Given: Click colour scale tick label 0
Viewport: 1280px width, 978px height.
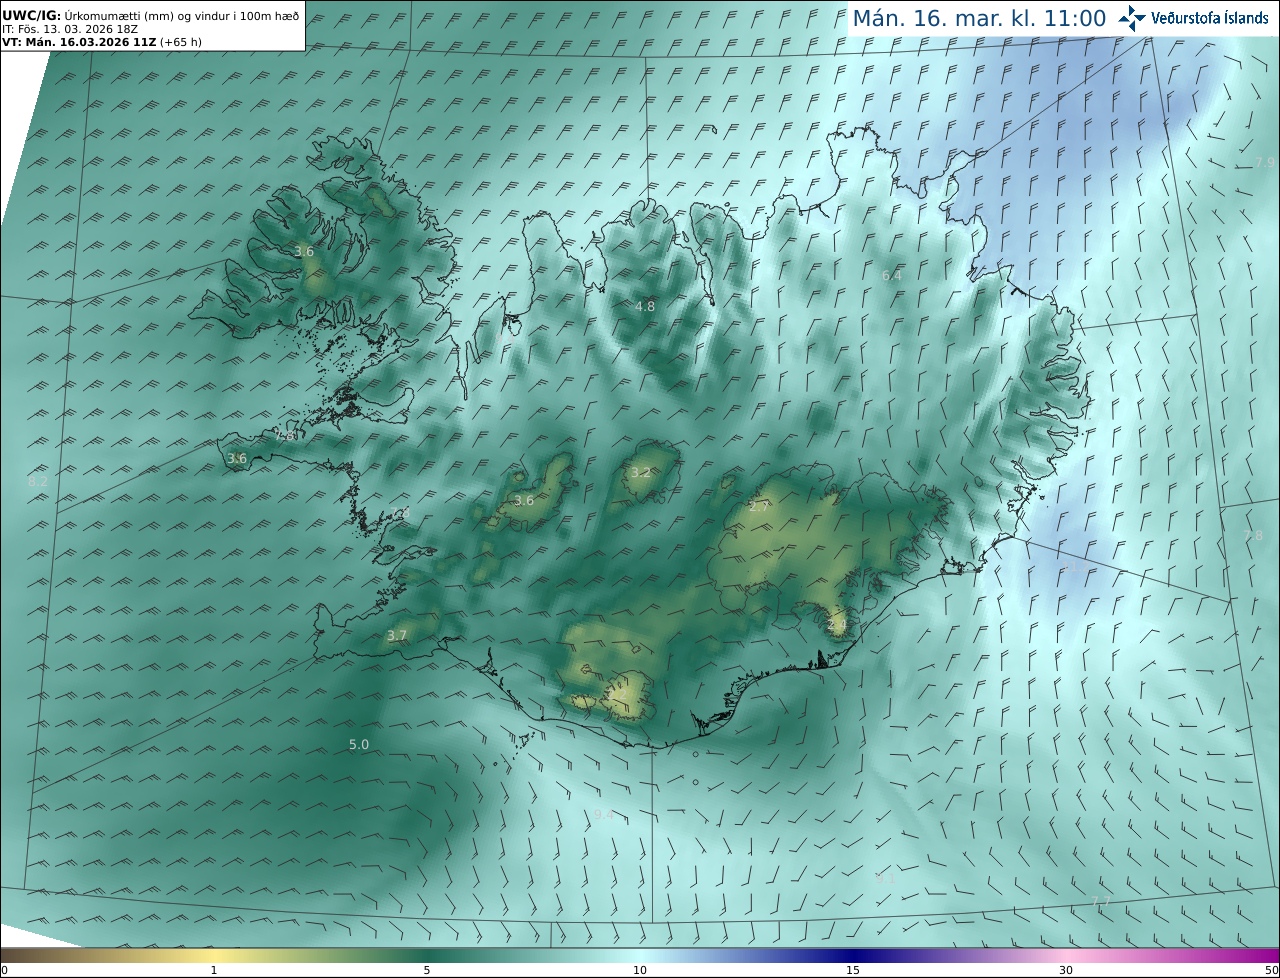Looking at the screenshot, I should click(x=4, y=970).
